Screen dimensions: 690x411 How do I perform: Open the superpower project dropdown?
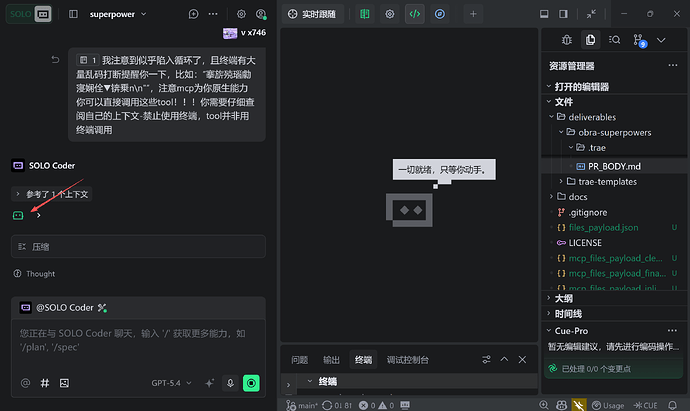pyautogui.click(x=118, y=14)
